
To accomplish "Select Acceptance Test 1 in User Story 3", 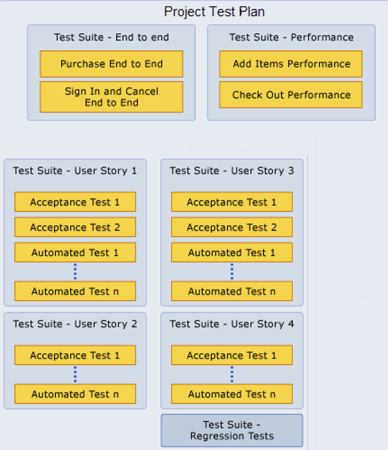I will coord(232,202).
